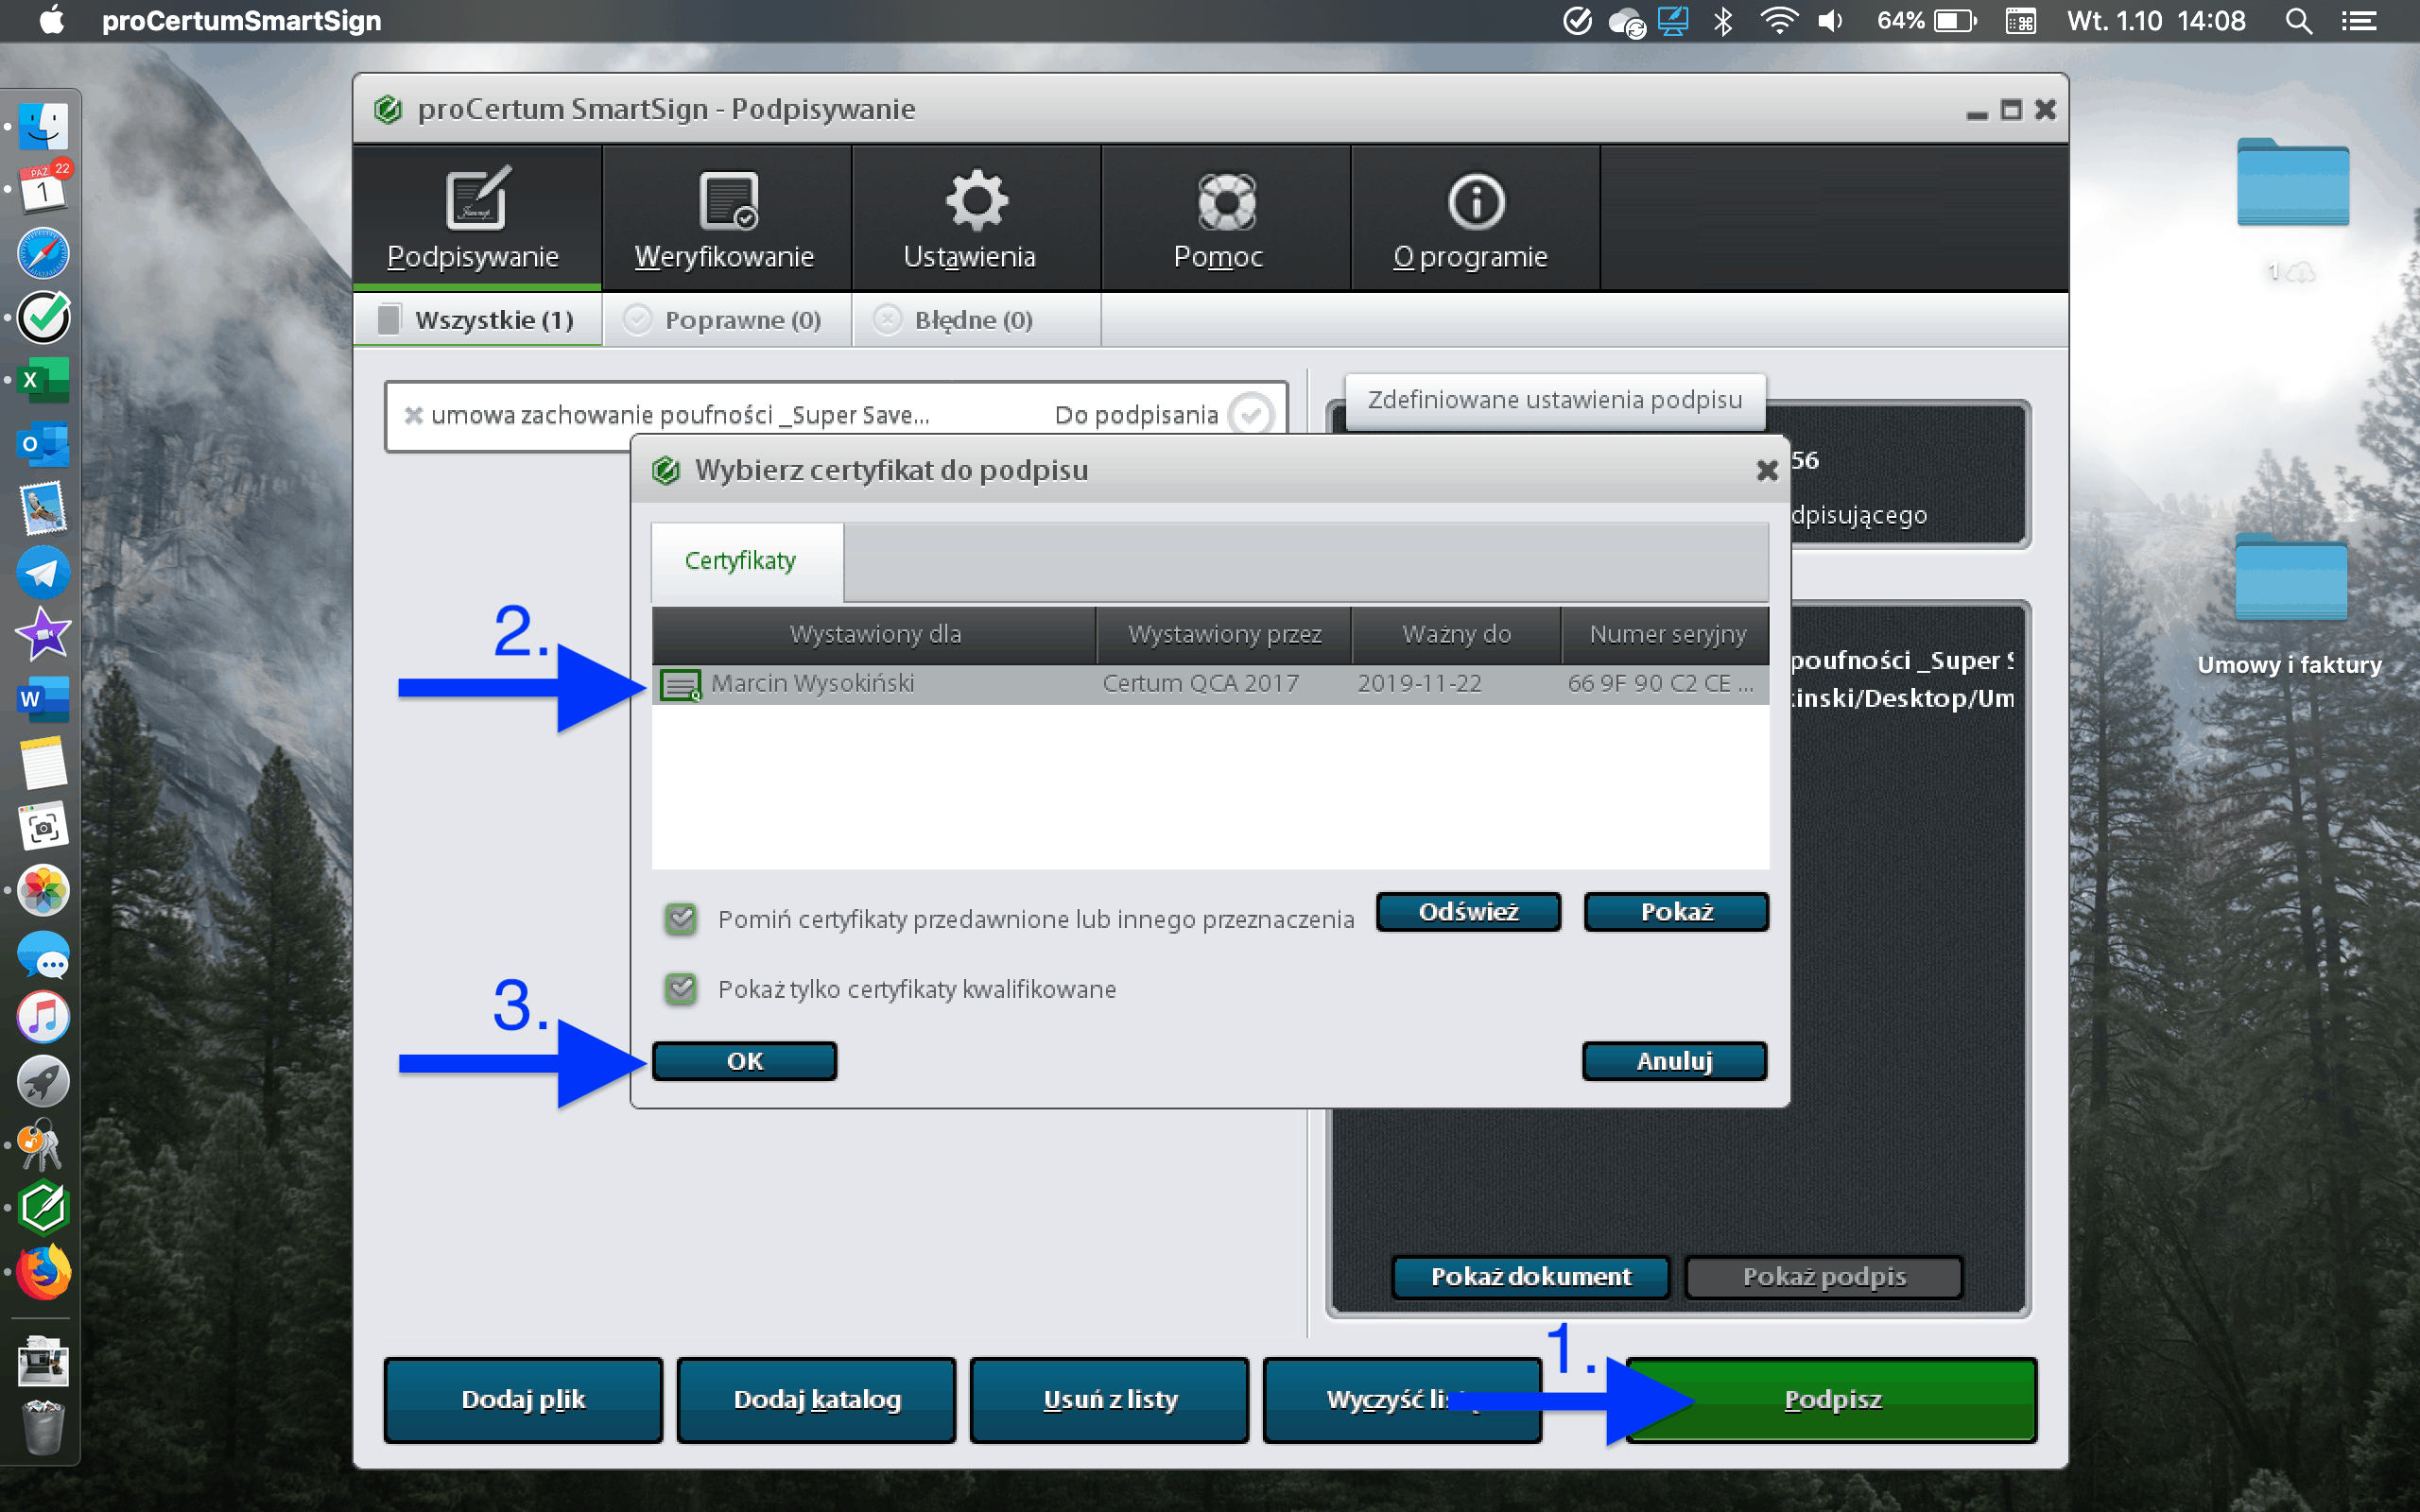Confirm certificate with OK button
The width and height of the screenshot is (2420, 1512).
pos(744,1061)
